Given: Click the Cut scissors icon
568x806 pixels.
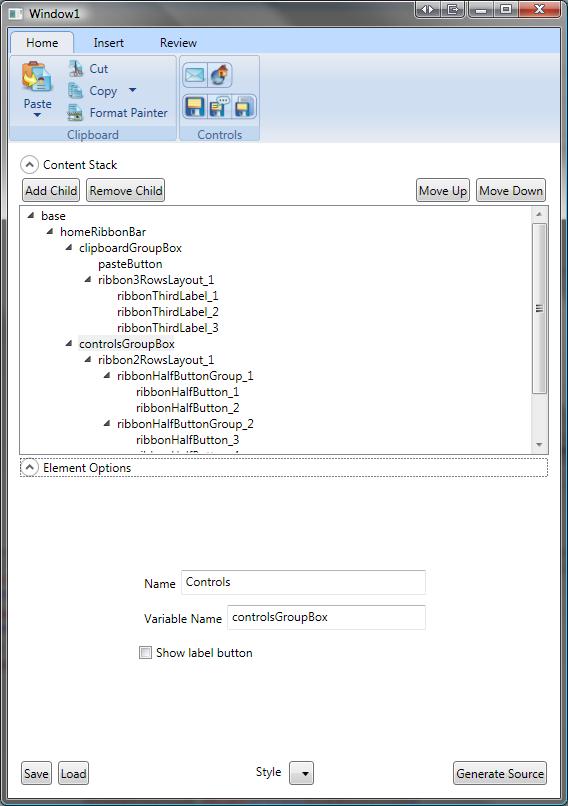Looking at the screenshot, I should click(x=76, y=69).
